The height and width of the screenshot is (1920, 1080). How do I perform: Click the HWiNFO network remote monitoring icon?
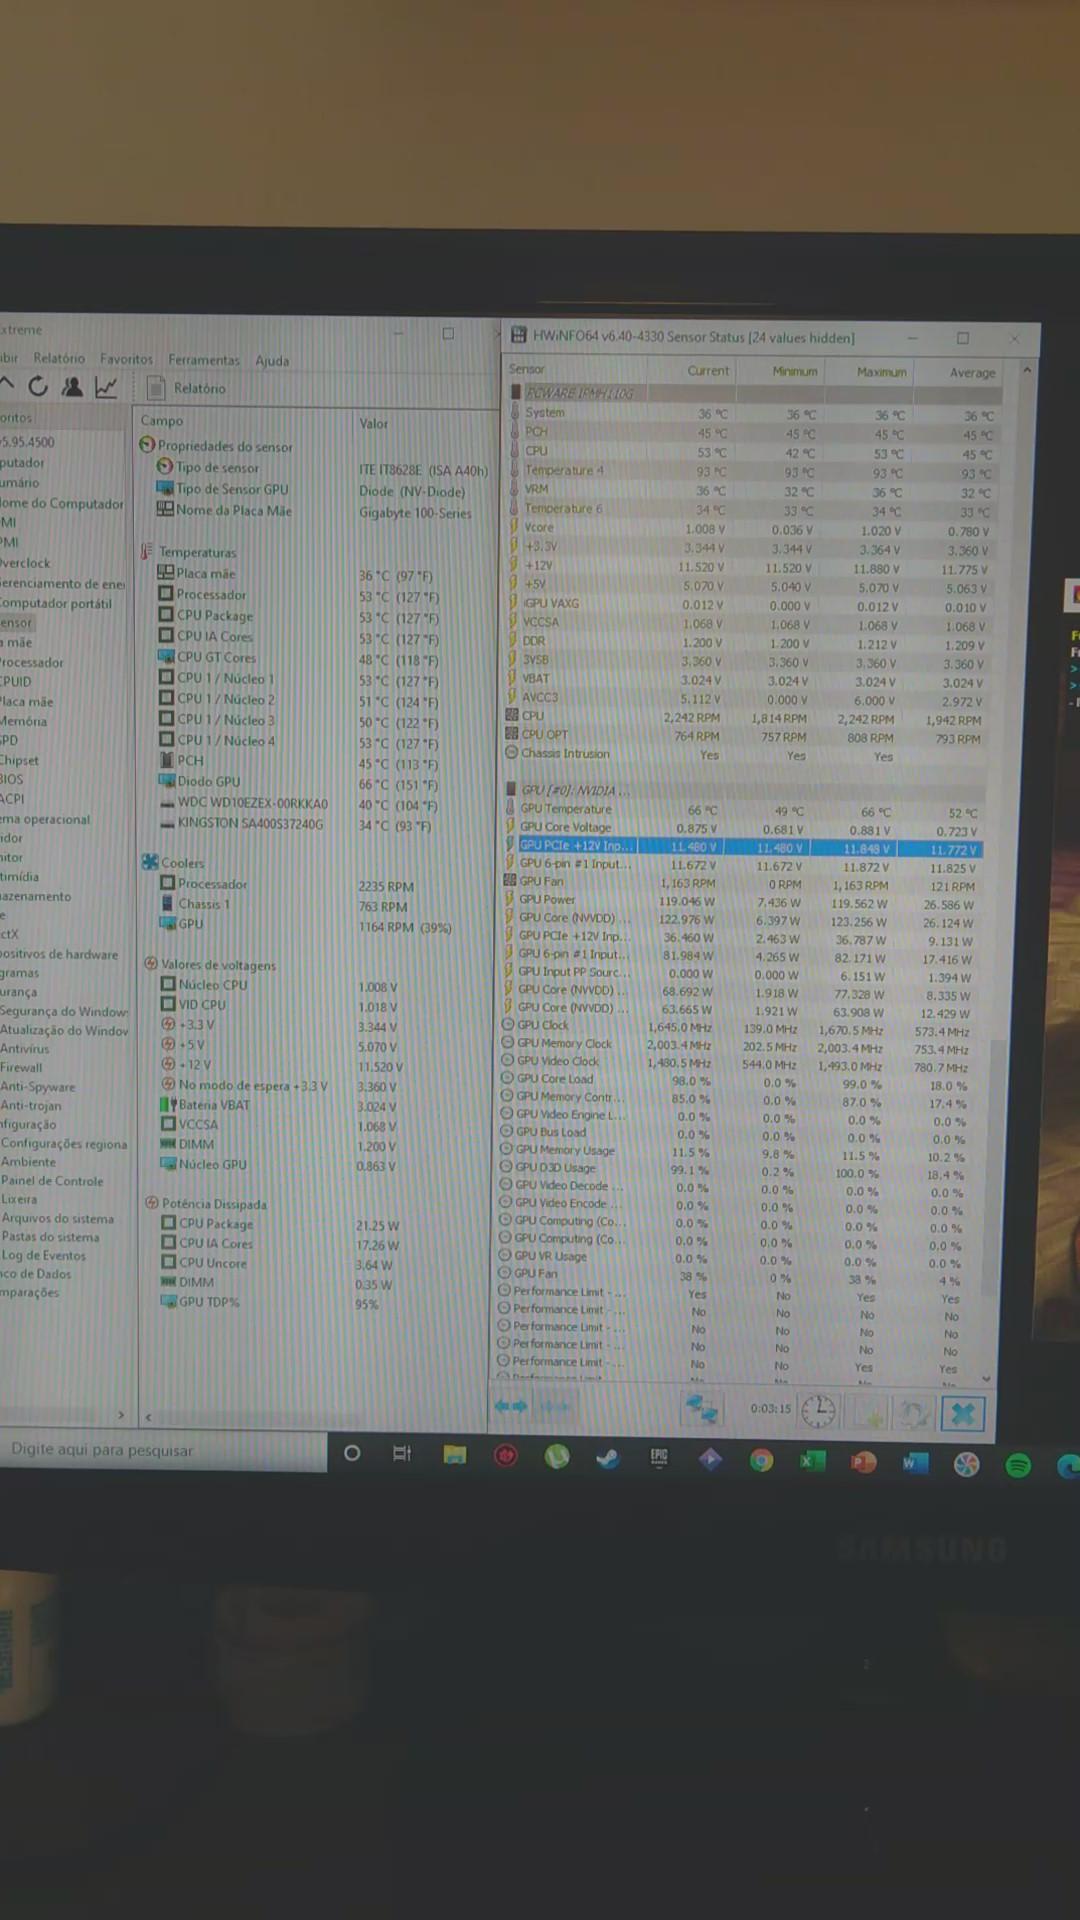pyautogui.click(x=701, y=1409)
